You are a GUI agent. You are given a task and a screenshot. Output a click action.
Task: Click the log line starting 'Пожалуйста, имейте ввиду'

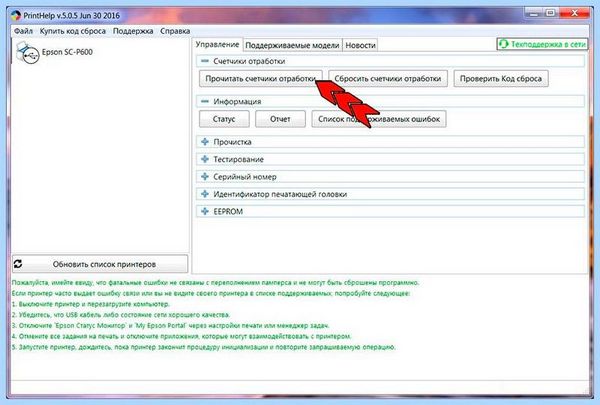(x=215, y=283)
